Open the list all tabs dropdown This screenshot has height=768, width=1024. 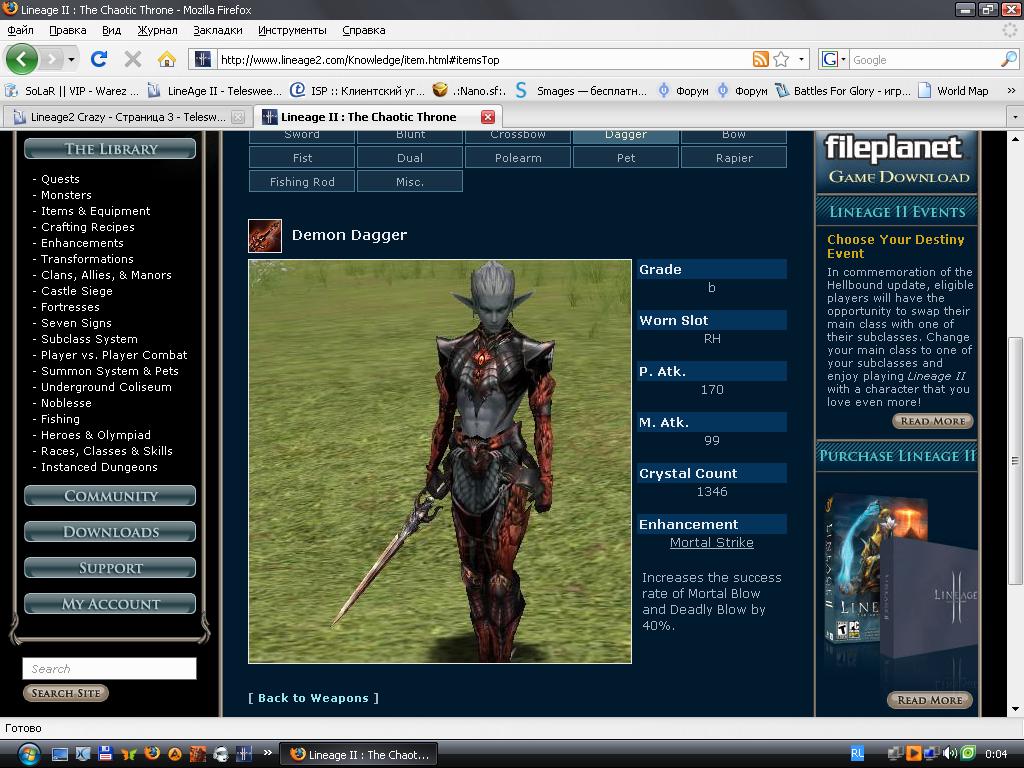pyautogui.click(x=1015, y=117)
